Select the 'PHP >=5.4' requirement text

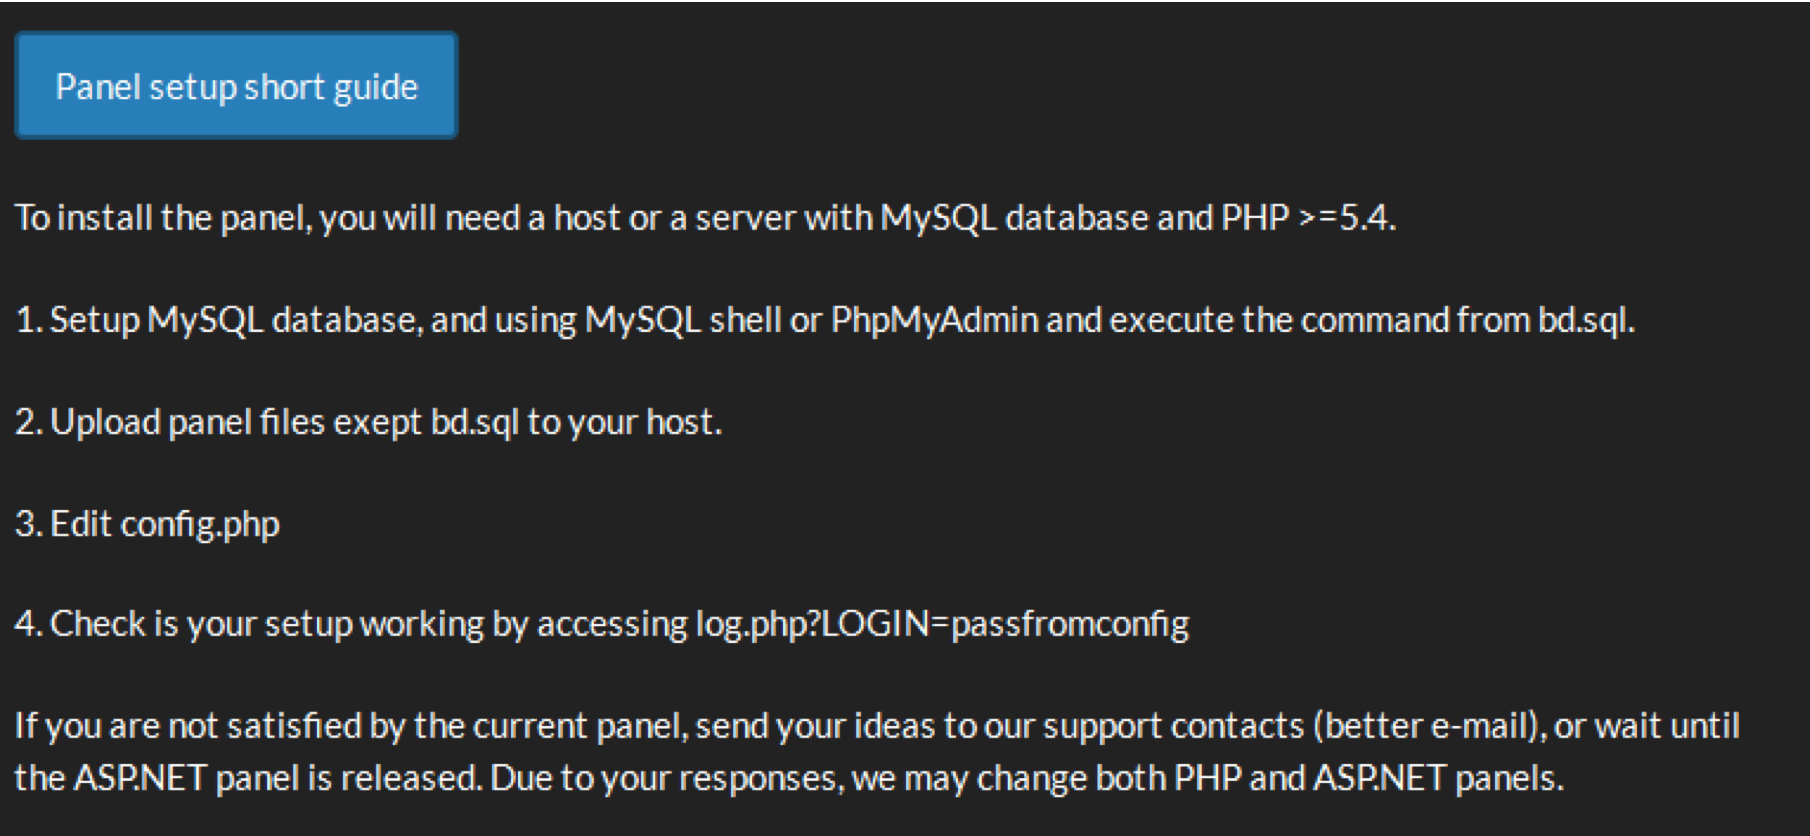[x=1308, y=217]
